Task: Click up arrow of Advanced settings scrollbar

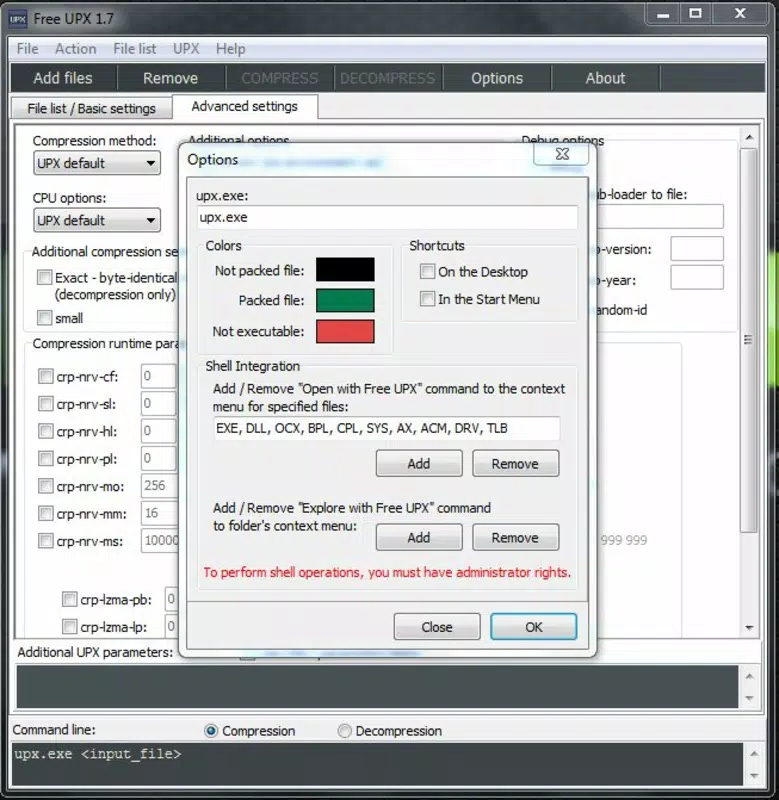Action: [749, 137]
